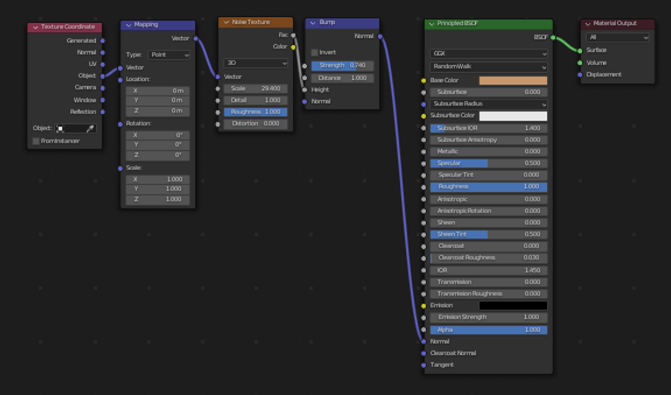Image resolution: width=671 pixels, height=395 pixels.
Task: Click the Noise Roughness slider
Action: [x=255, y=112]
